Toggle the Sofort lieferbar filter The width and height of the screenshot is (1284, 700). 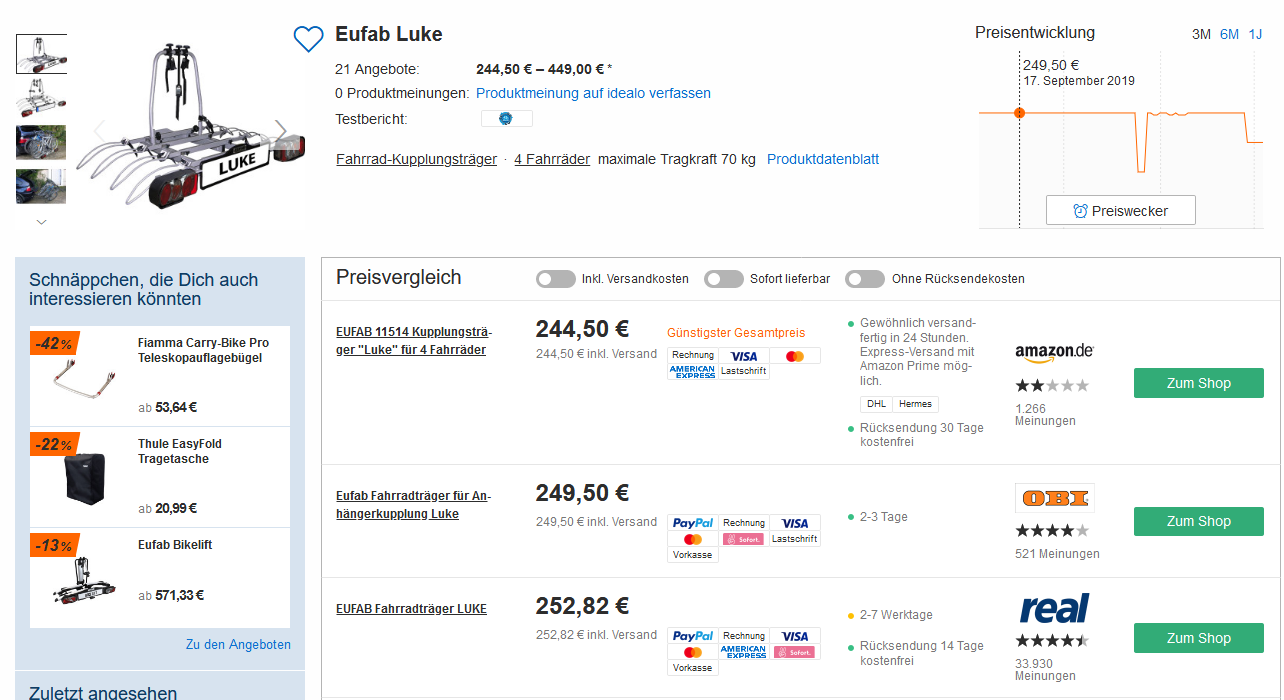pos(723,279)
